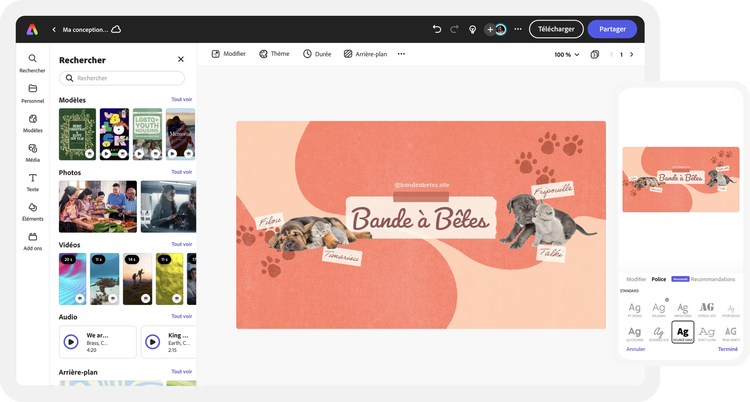Open the user profile avatar
Image resolution: width=750 pixels, height=402 pixels.
(500, 29)
